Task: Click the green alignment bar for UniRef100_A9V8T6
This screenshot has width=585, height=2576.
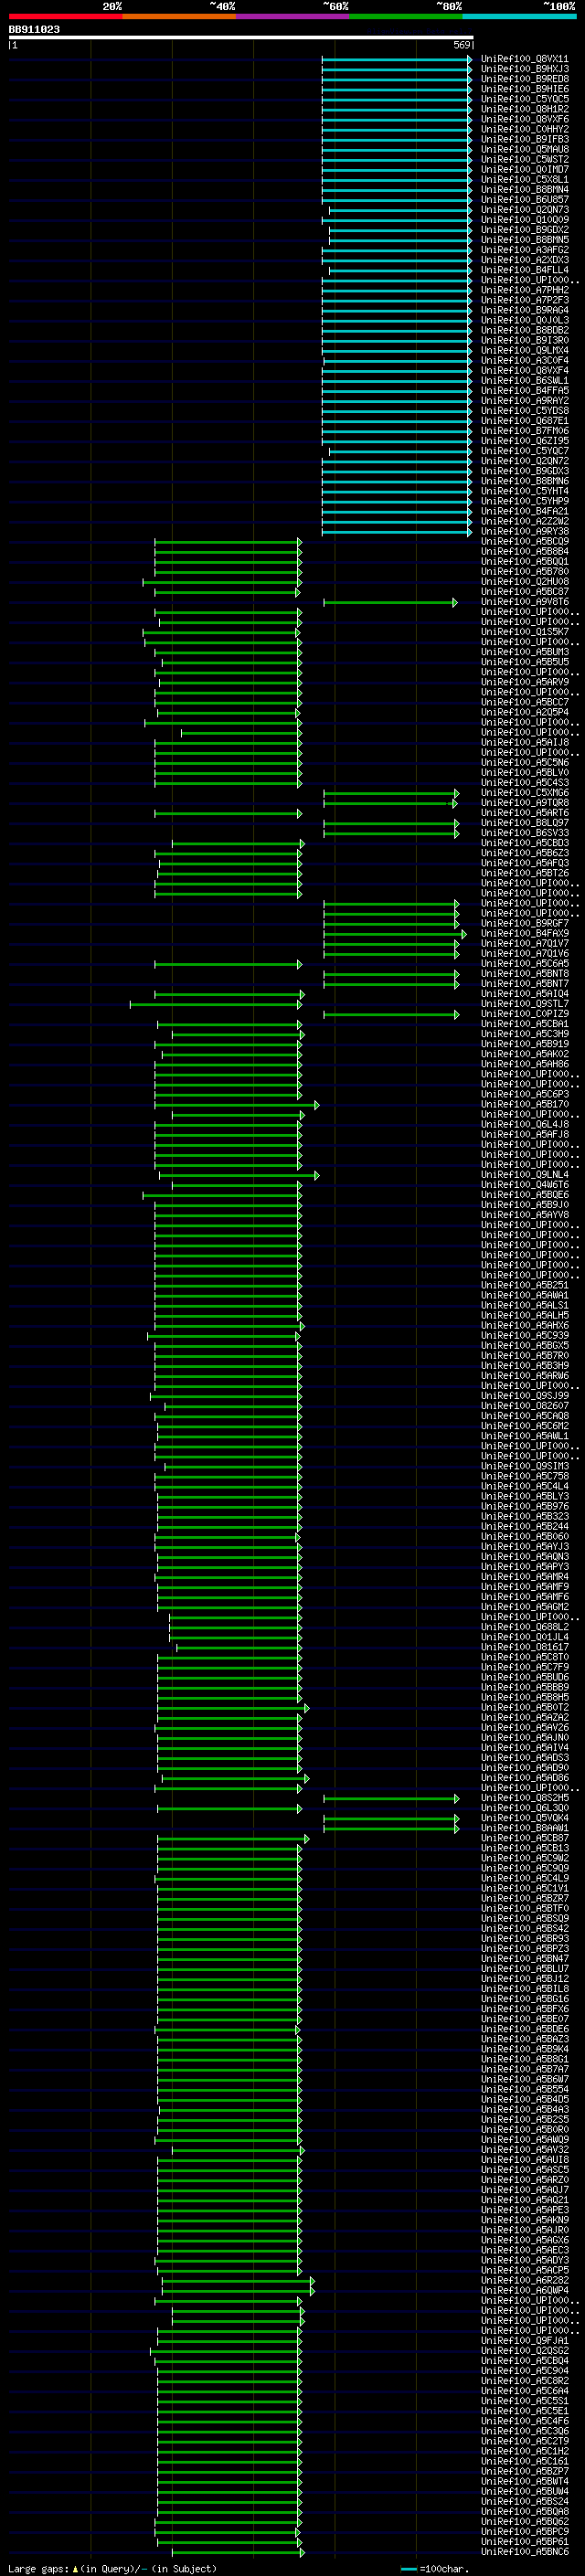Action: (x=390, y=602)
